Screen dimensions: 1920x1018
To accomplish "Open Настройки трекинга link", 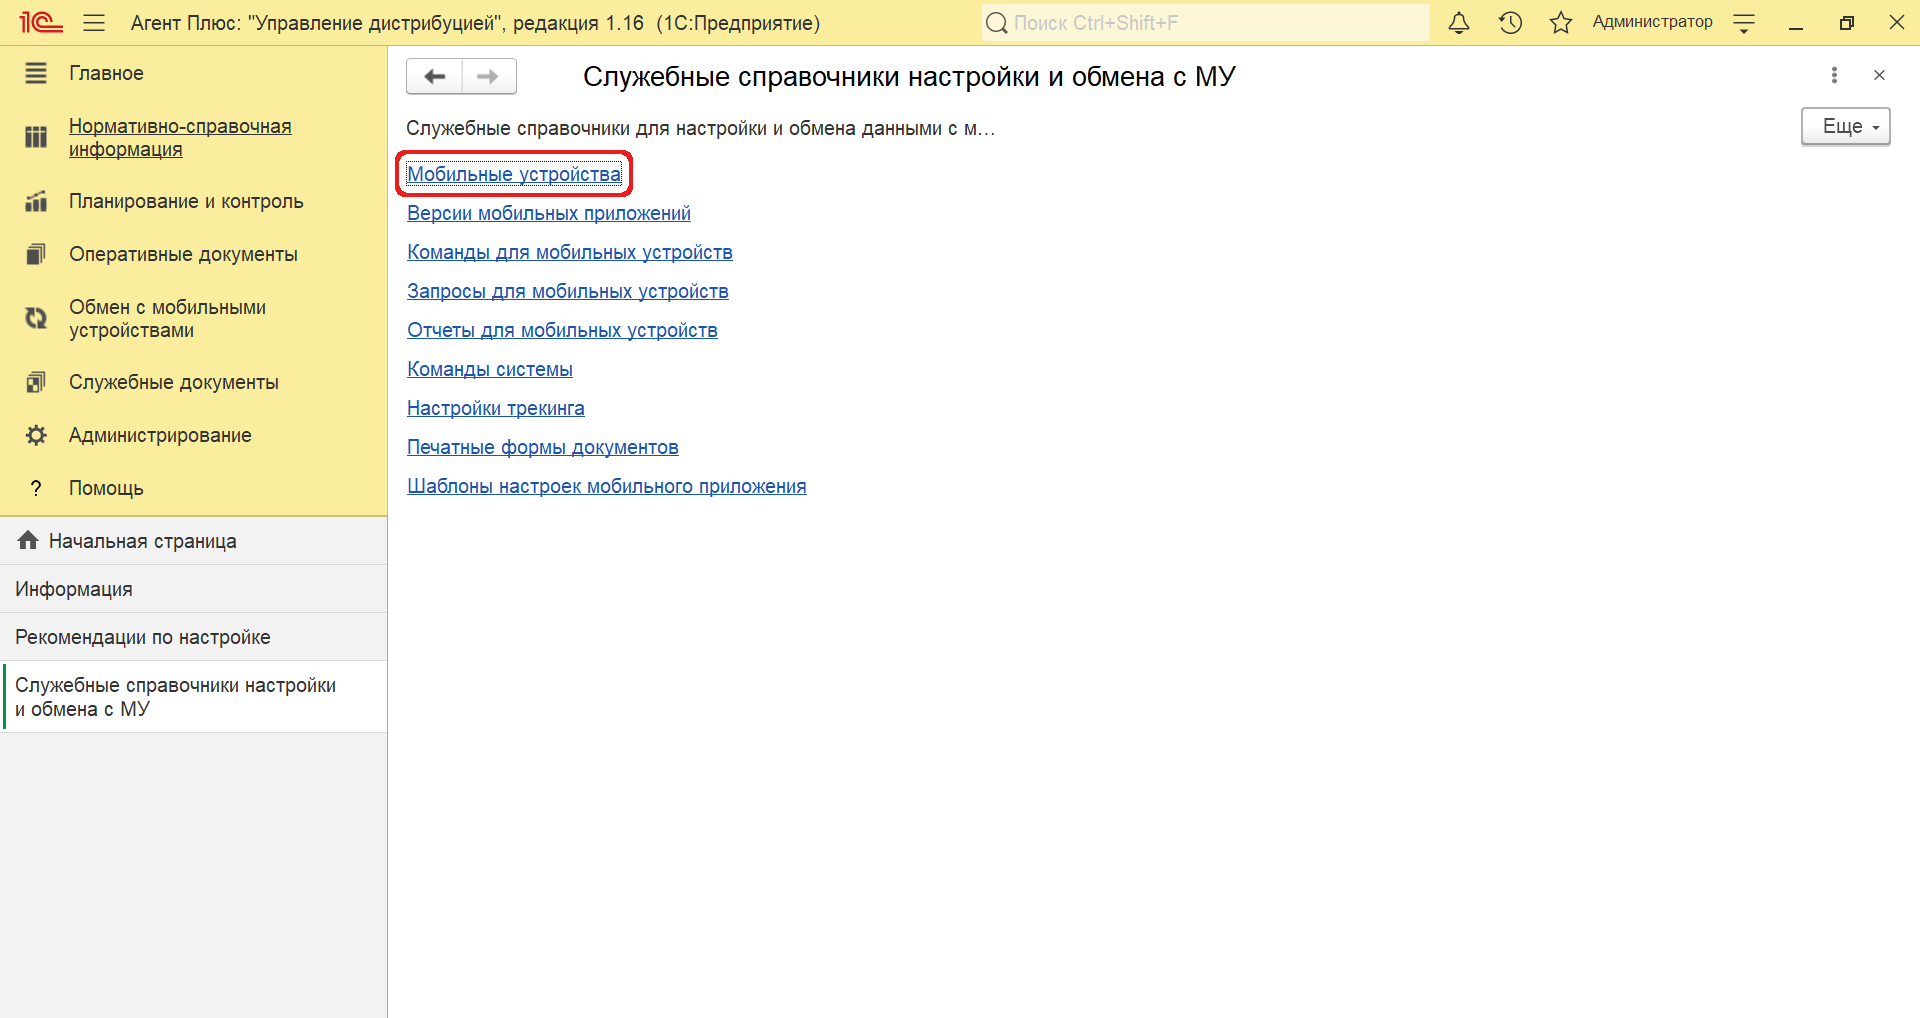I will click(x=496, y=408).
